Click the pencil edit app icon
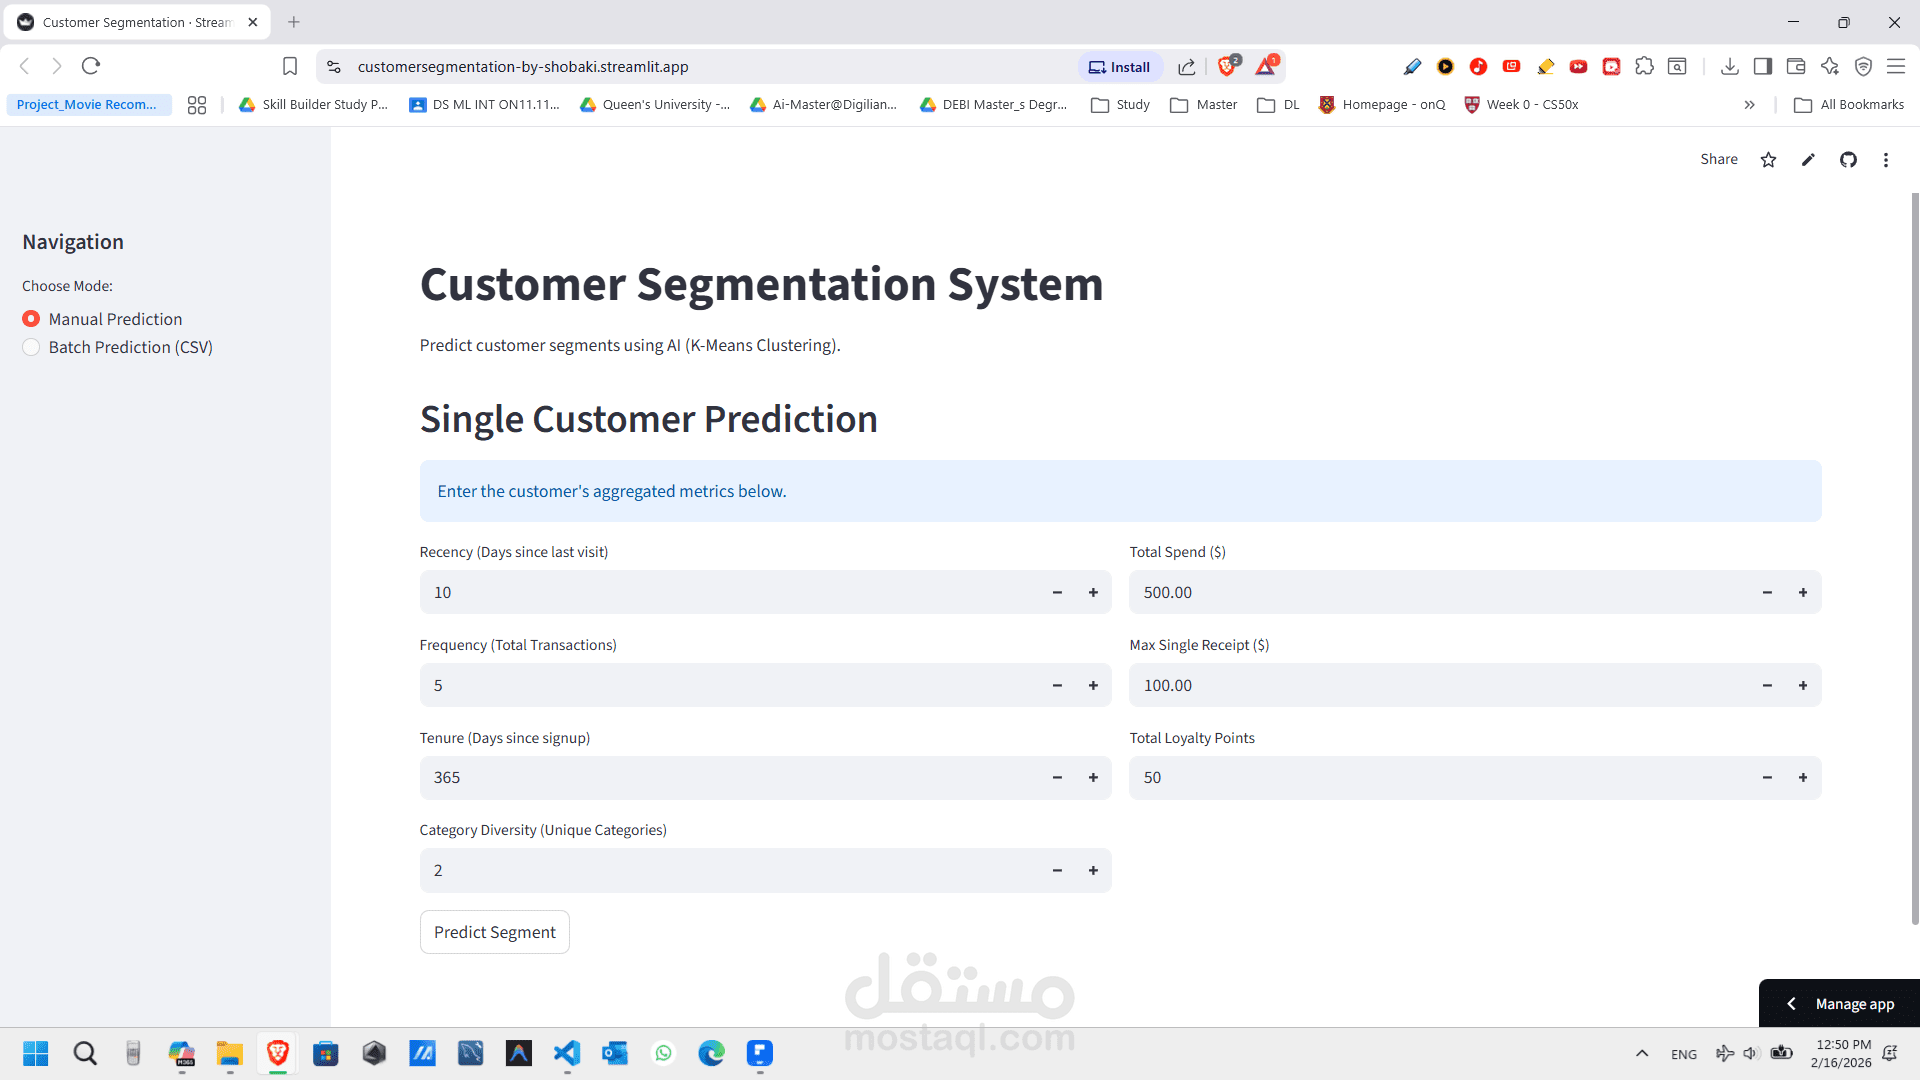Image resolution: width=1920 pixels, height=1080 pixels. [1808, 160]
